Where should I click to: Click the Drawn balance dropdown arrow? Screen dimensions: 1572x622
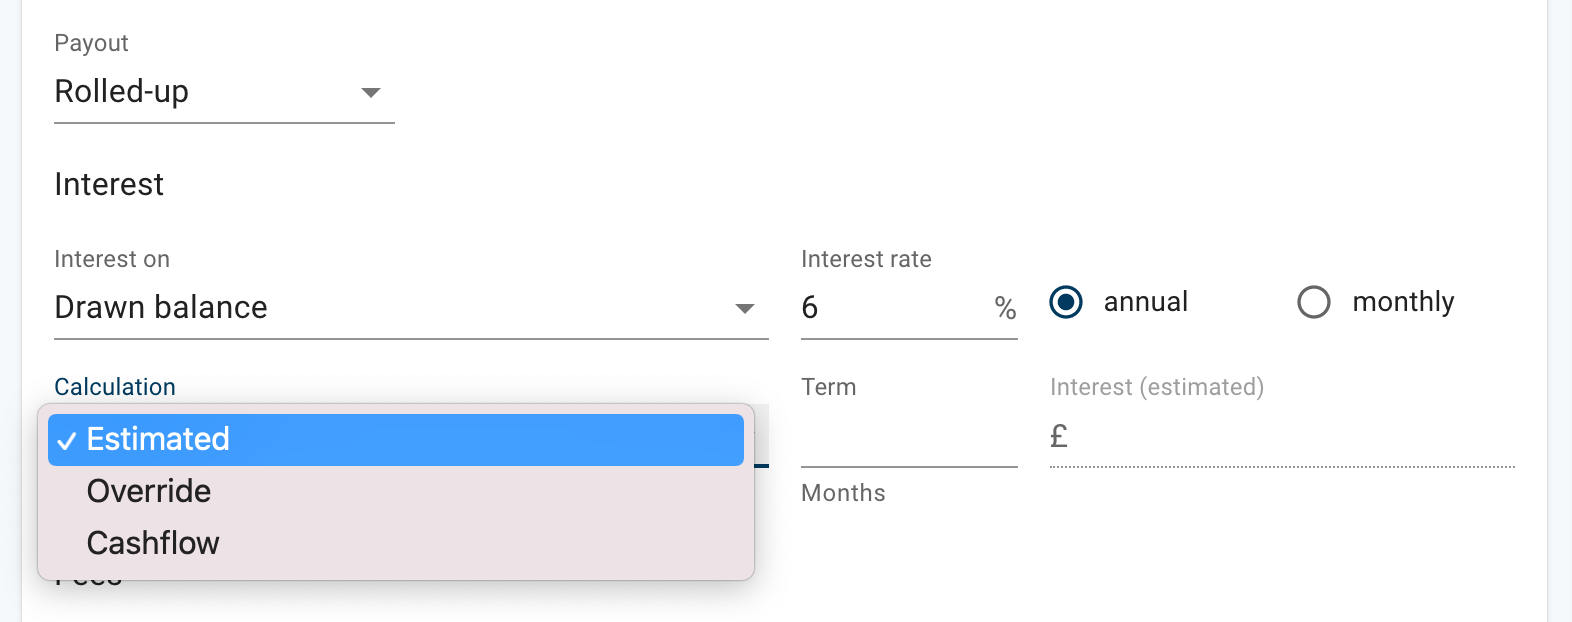745,310
